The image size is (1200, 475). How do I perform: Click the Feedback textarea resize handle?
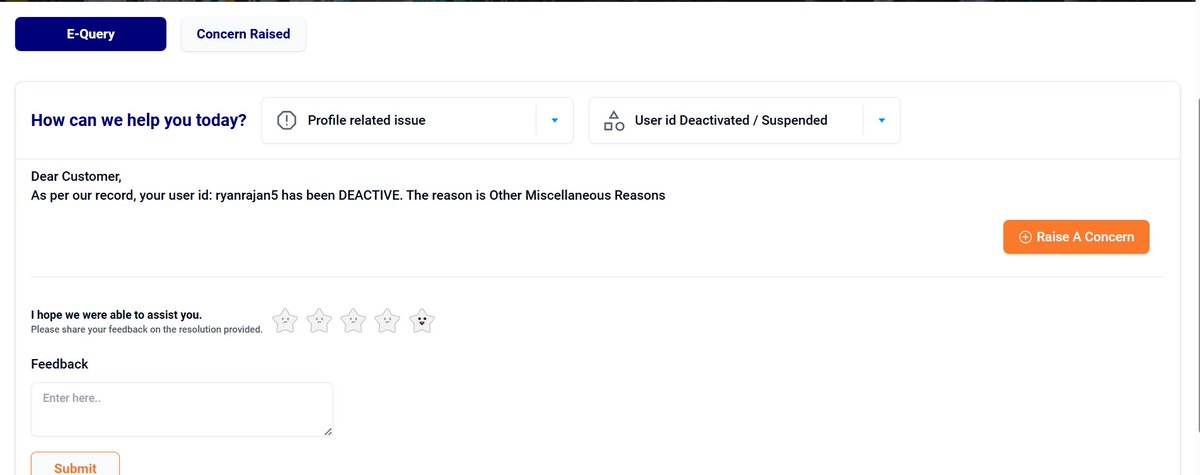326,430
